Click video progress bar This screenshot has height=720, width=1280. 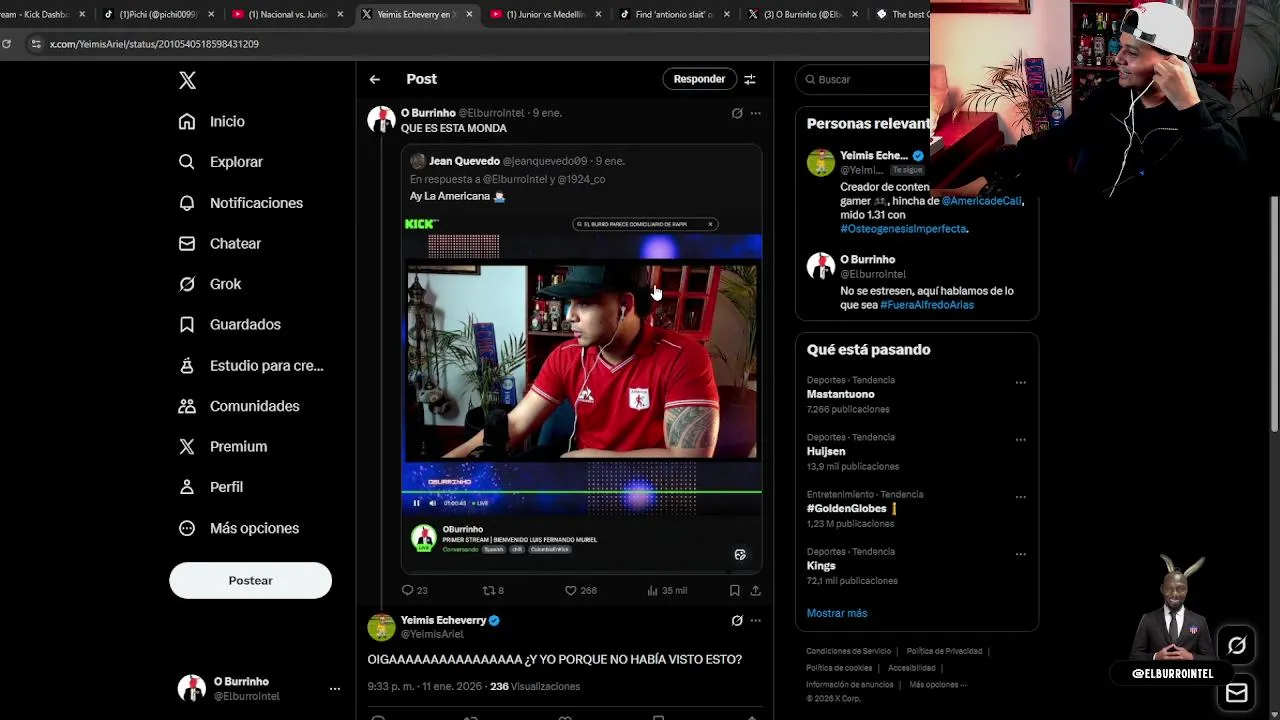pos(582,492)
